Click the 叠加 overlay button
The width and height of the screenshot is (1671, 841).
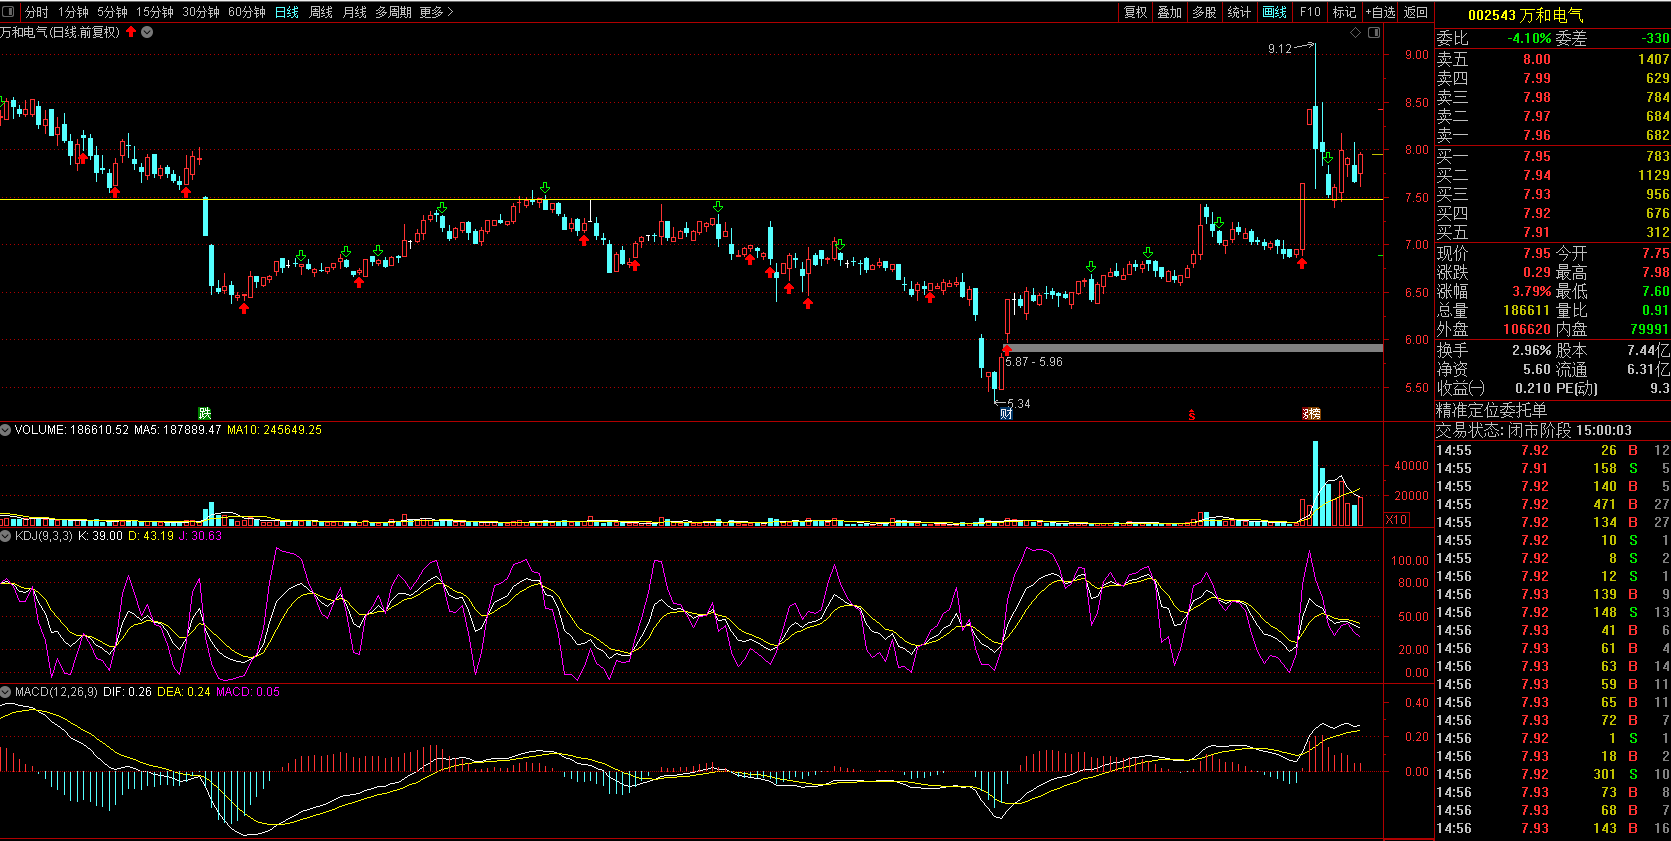coord(1170,12)
